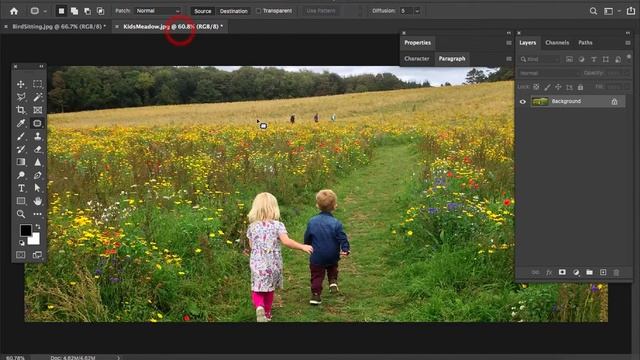Select the Path Selection arrow tool
This screenshot has width=640, height=360.
(x=38, y=188)
